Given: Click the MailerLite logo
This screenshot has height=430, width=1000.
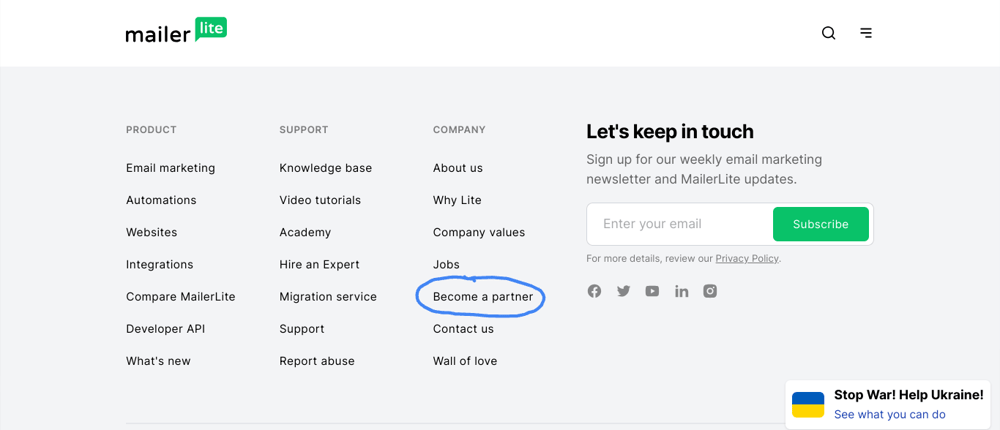Looking at the screenshot, I should pyautogui.click(x=176, y=31).
